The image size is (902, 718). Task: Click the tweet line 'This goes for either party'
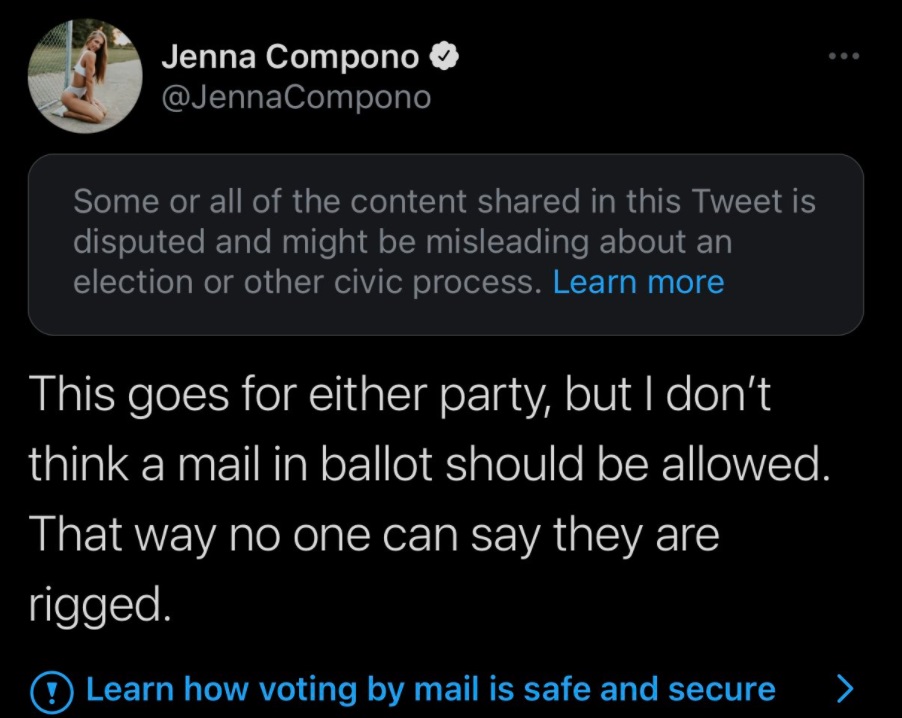[x=400, y=395]
